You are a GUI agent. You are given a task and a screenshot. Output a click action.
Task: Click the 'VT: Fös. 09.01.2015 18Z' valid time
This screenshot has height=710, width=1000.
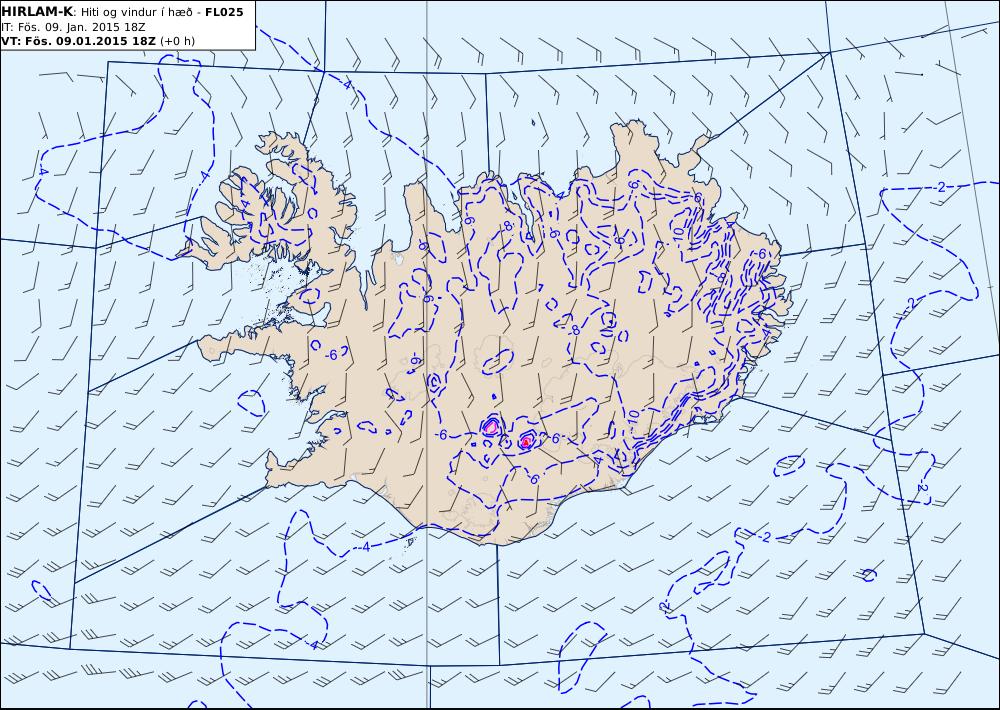click(x=78, y=41)
